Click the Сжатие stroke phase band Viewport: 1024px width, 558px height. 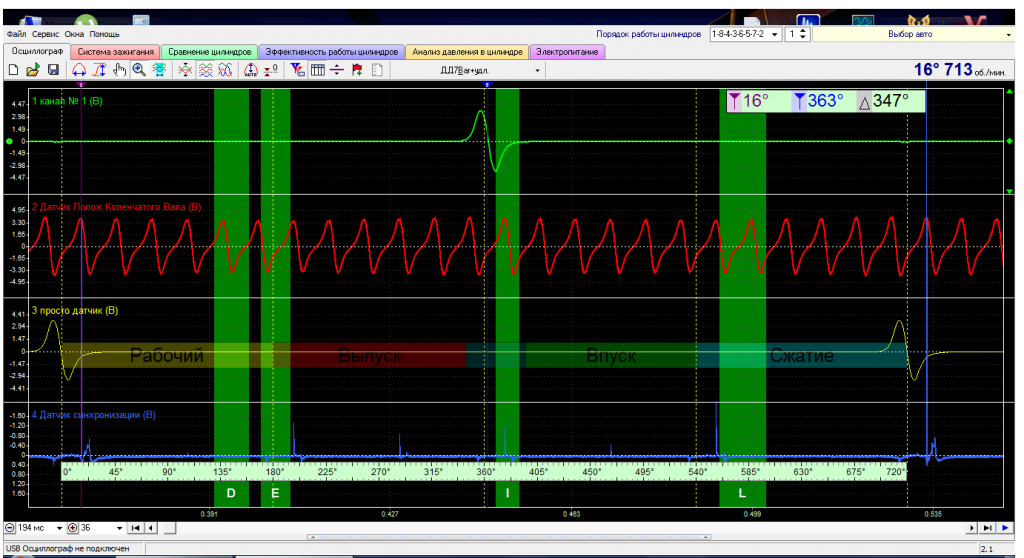point(801,355)
